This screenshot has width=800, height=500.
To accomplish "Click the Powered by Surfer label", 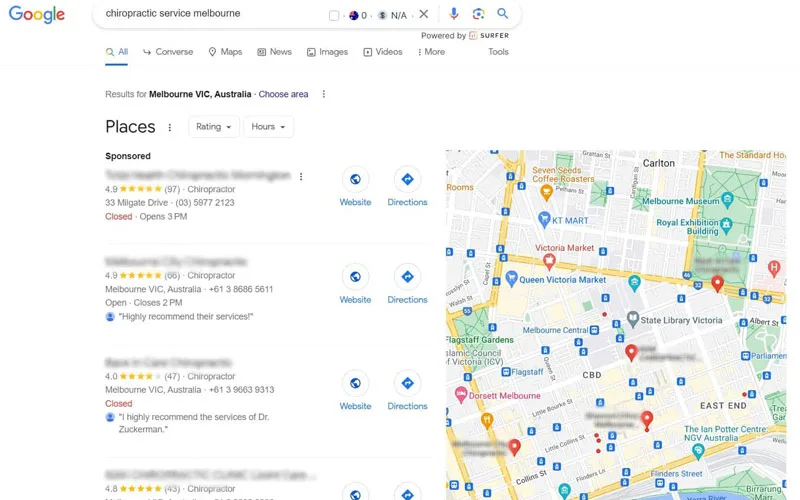I will pos(465,36).
